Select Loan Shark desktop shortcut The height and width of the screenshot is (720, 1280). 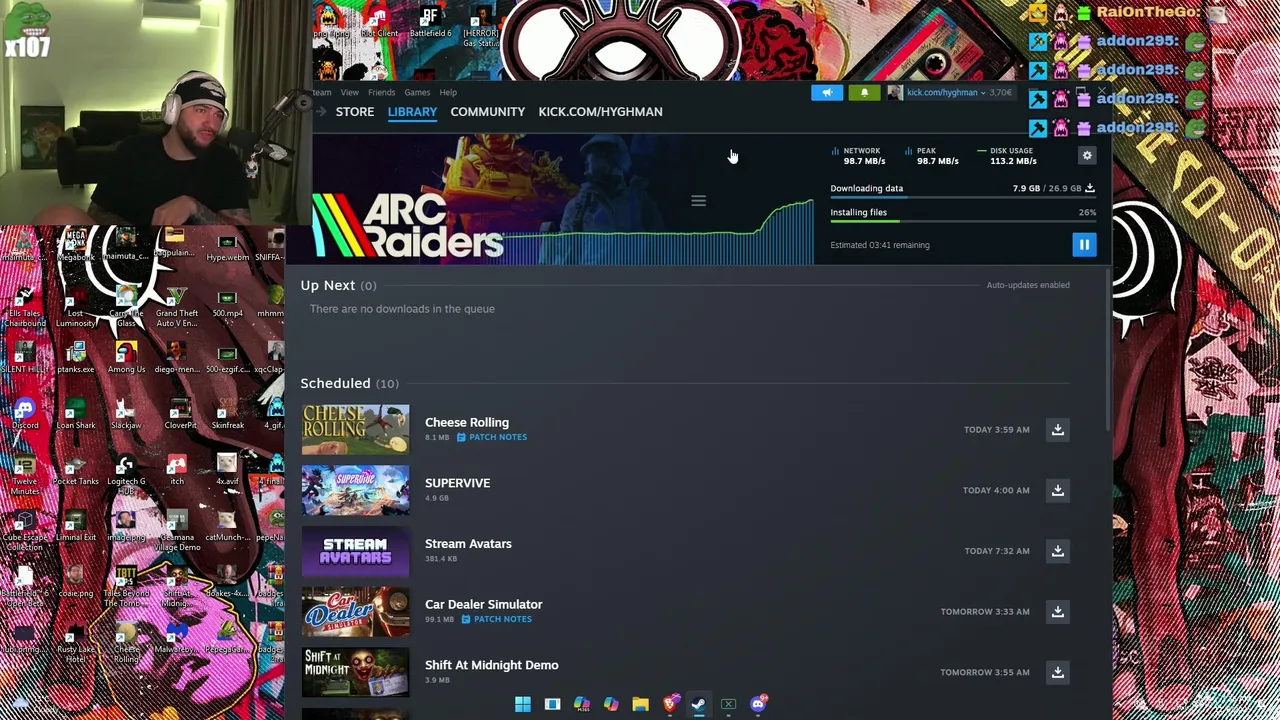point(76,414)
